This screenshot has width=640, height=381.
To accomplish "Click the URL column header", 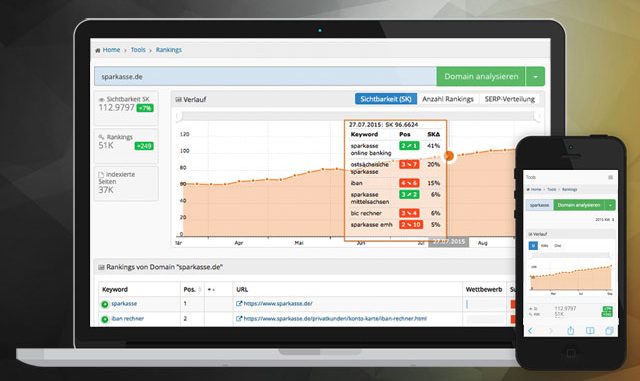I will tap(242, 289).
